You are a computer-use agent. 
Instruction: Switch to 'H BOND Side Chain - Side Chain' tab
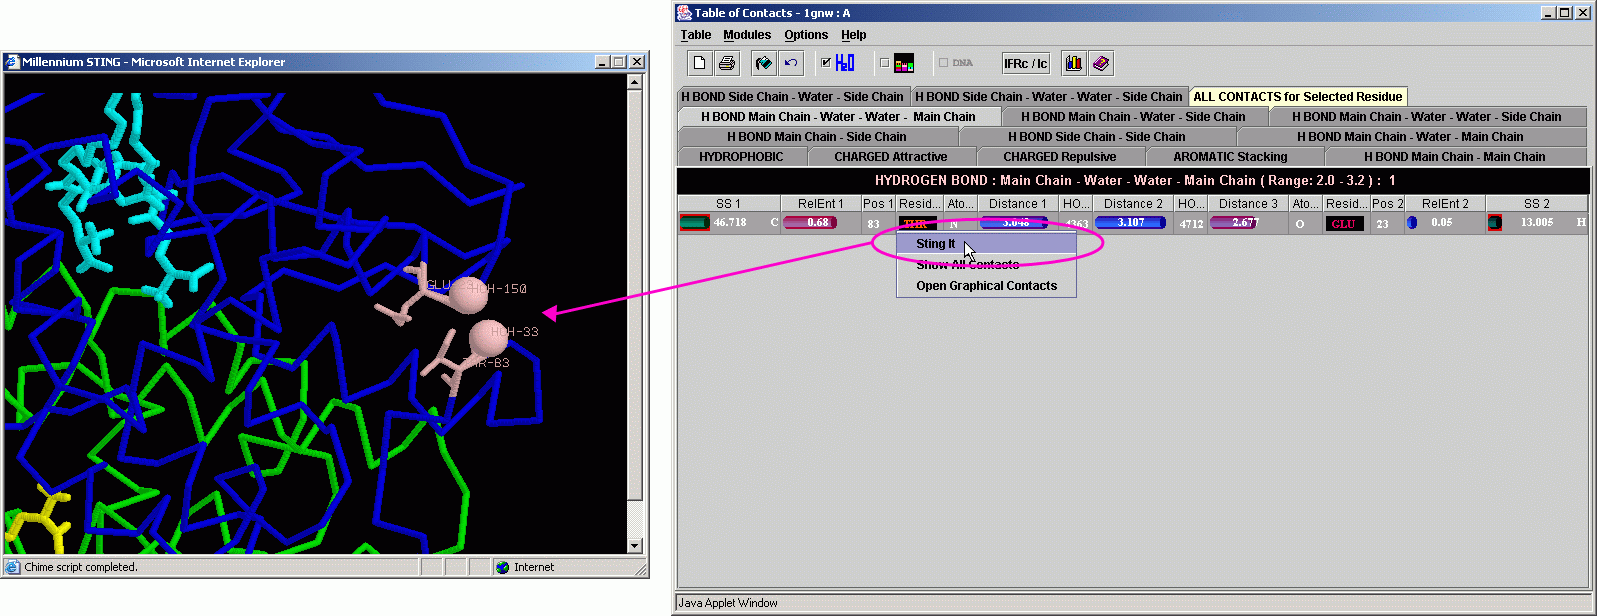tap(1097, 137)
